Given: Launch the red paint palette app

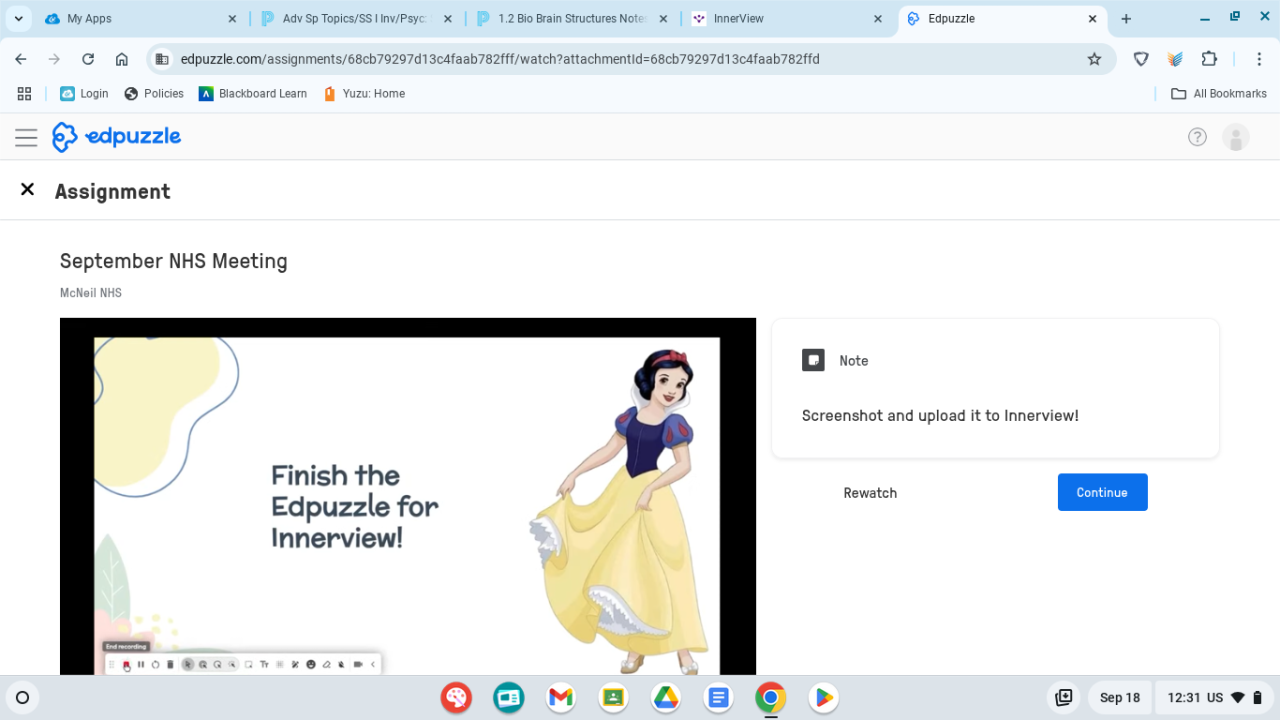Looking at the screenshot, I should pyautogui.click(x=457, y=697).
